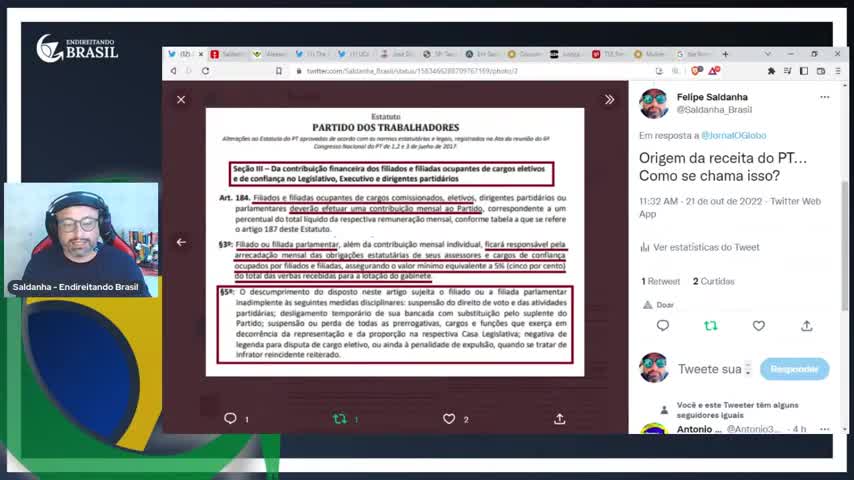Viewport: 854px width, 480px height.
Task: Open the Extensions puzzle icon
Action: [x=771, y=71]
